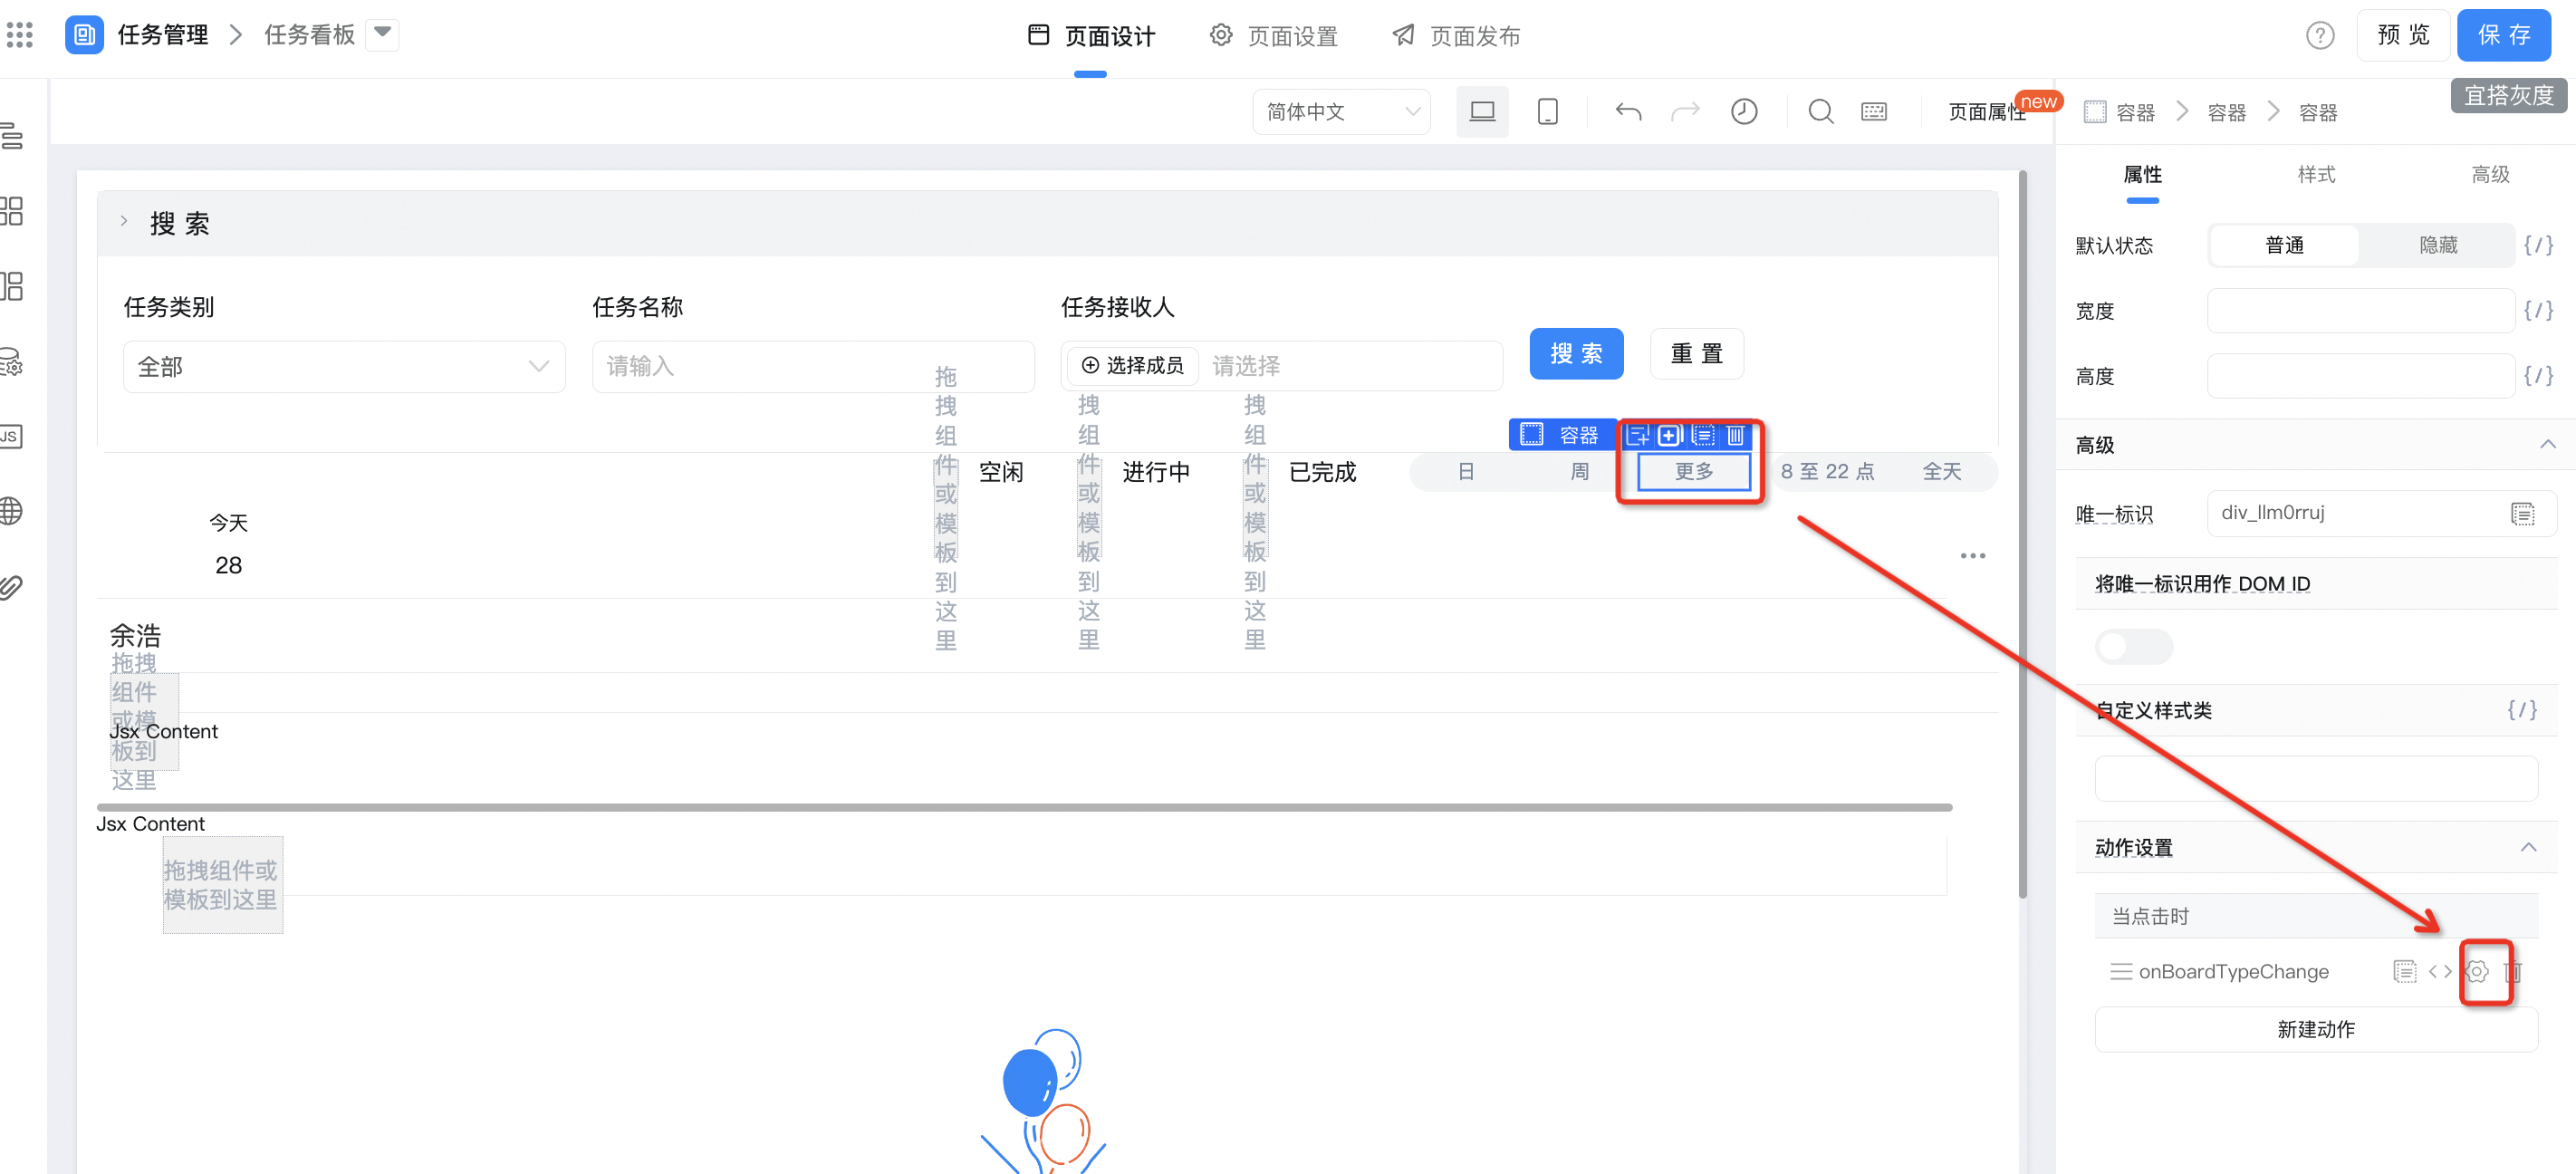Switch to mobile phone preview
Viewport: 2576px width, 1174px height.
pyautogui.click(x=1547, y=112)
